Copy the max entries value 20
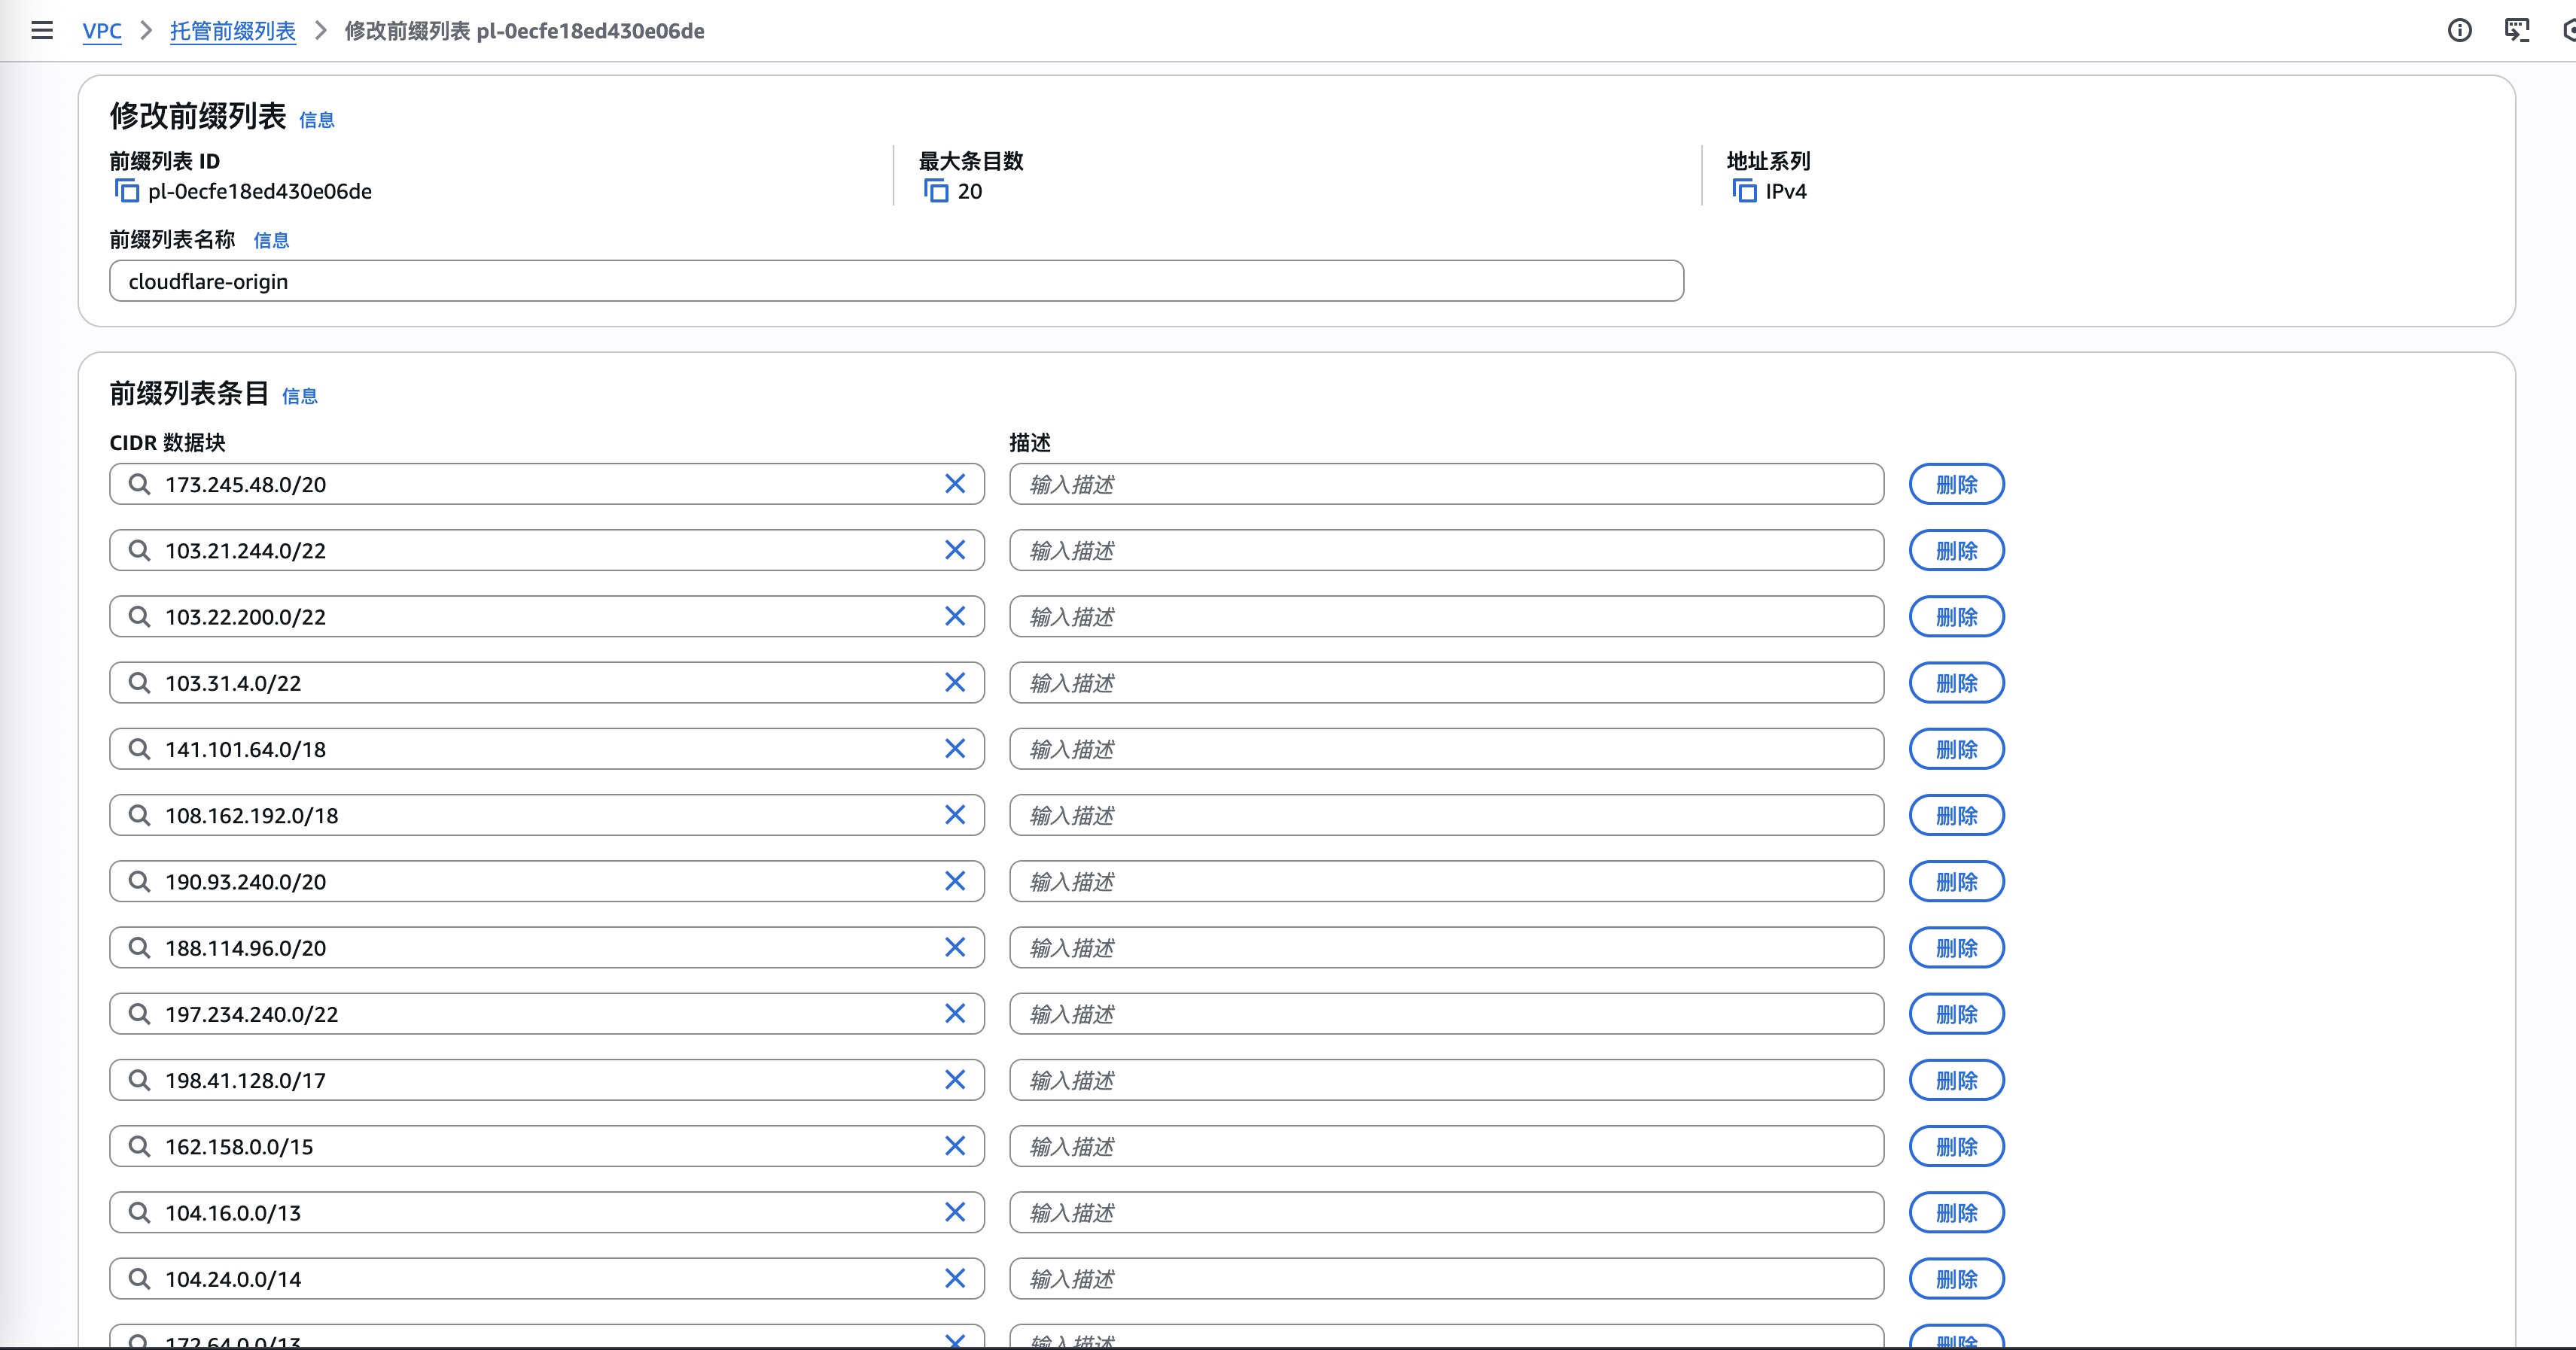2576x1350 pixels. tap(936, 191)
